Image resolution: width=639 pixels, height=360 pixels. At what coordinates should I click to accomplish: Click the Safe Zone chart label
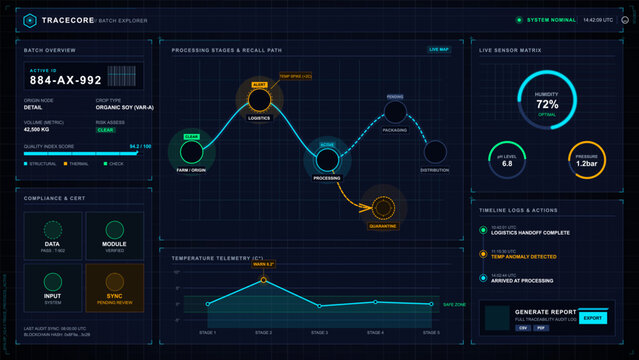(454, 305)
